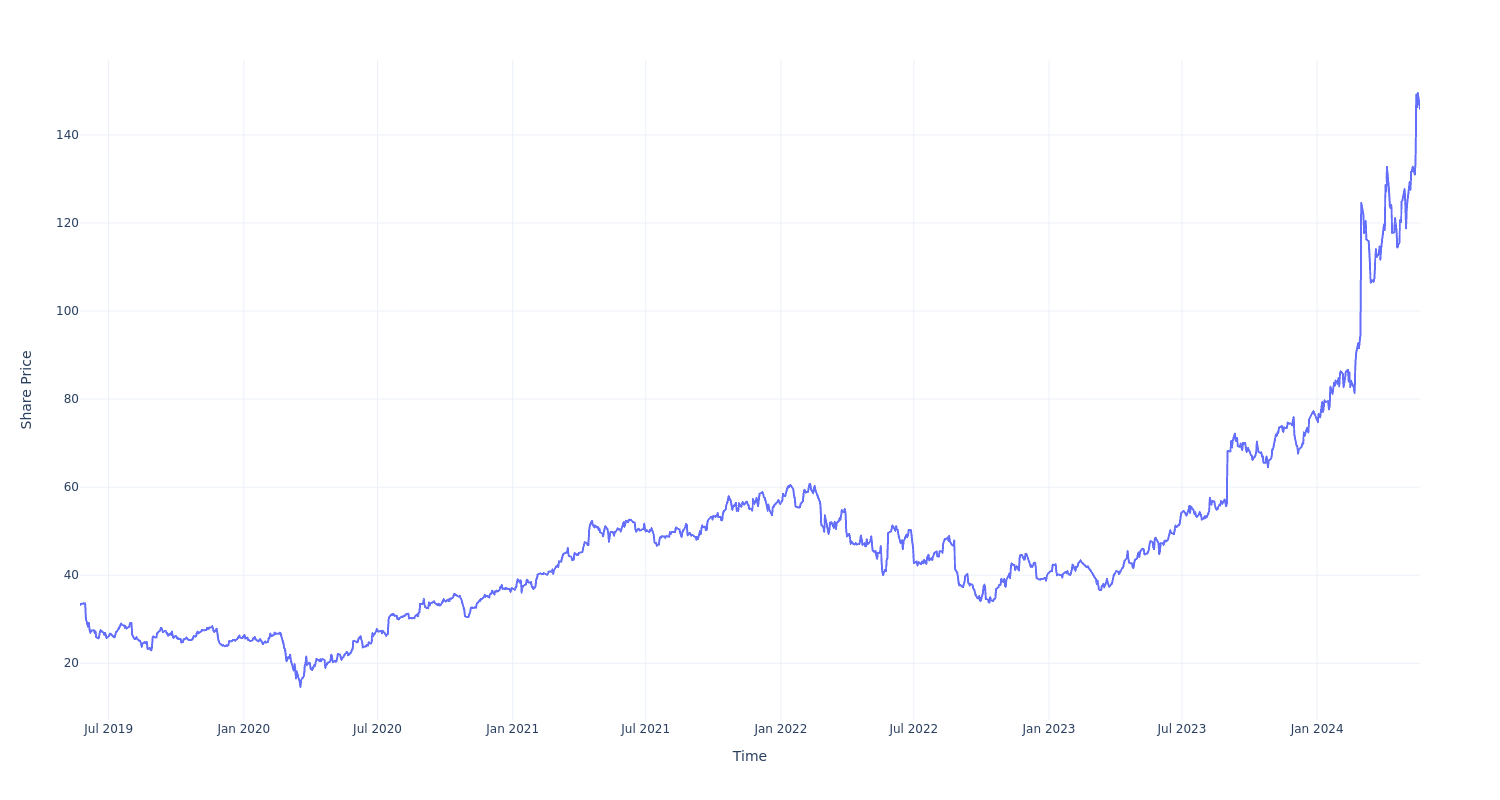Click the 'Jul 2020' x-axis label
Viewport: 1500px width, 800px height.
[x=377, y=729]
